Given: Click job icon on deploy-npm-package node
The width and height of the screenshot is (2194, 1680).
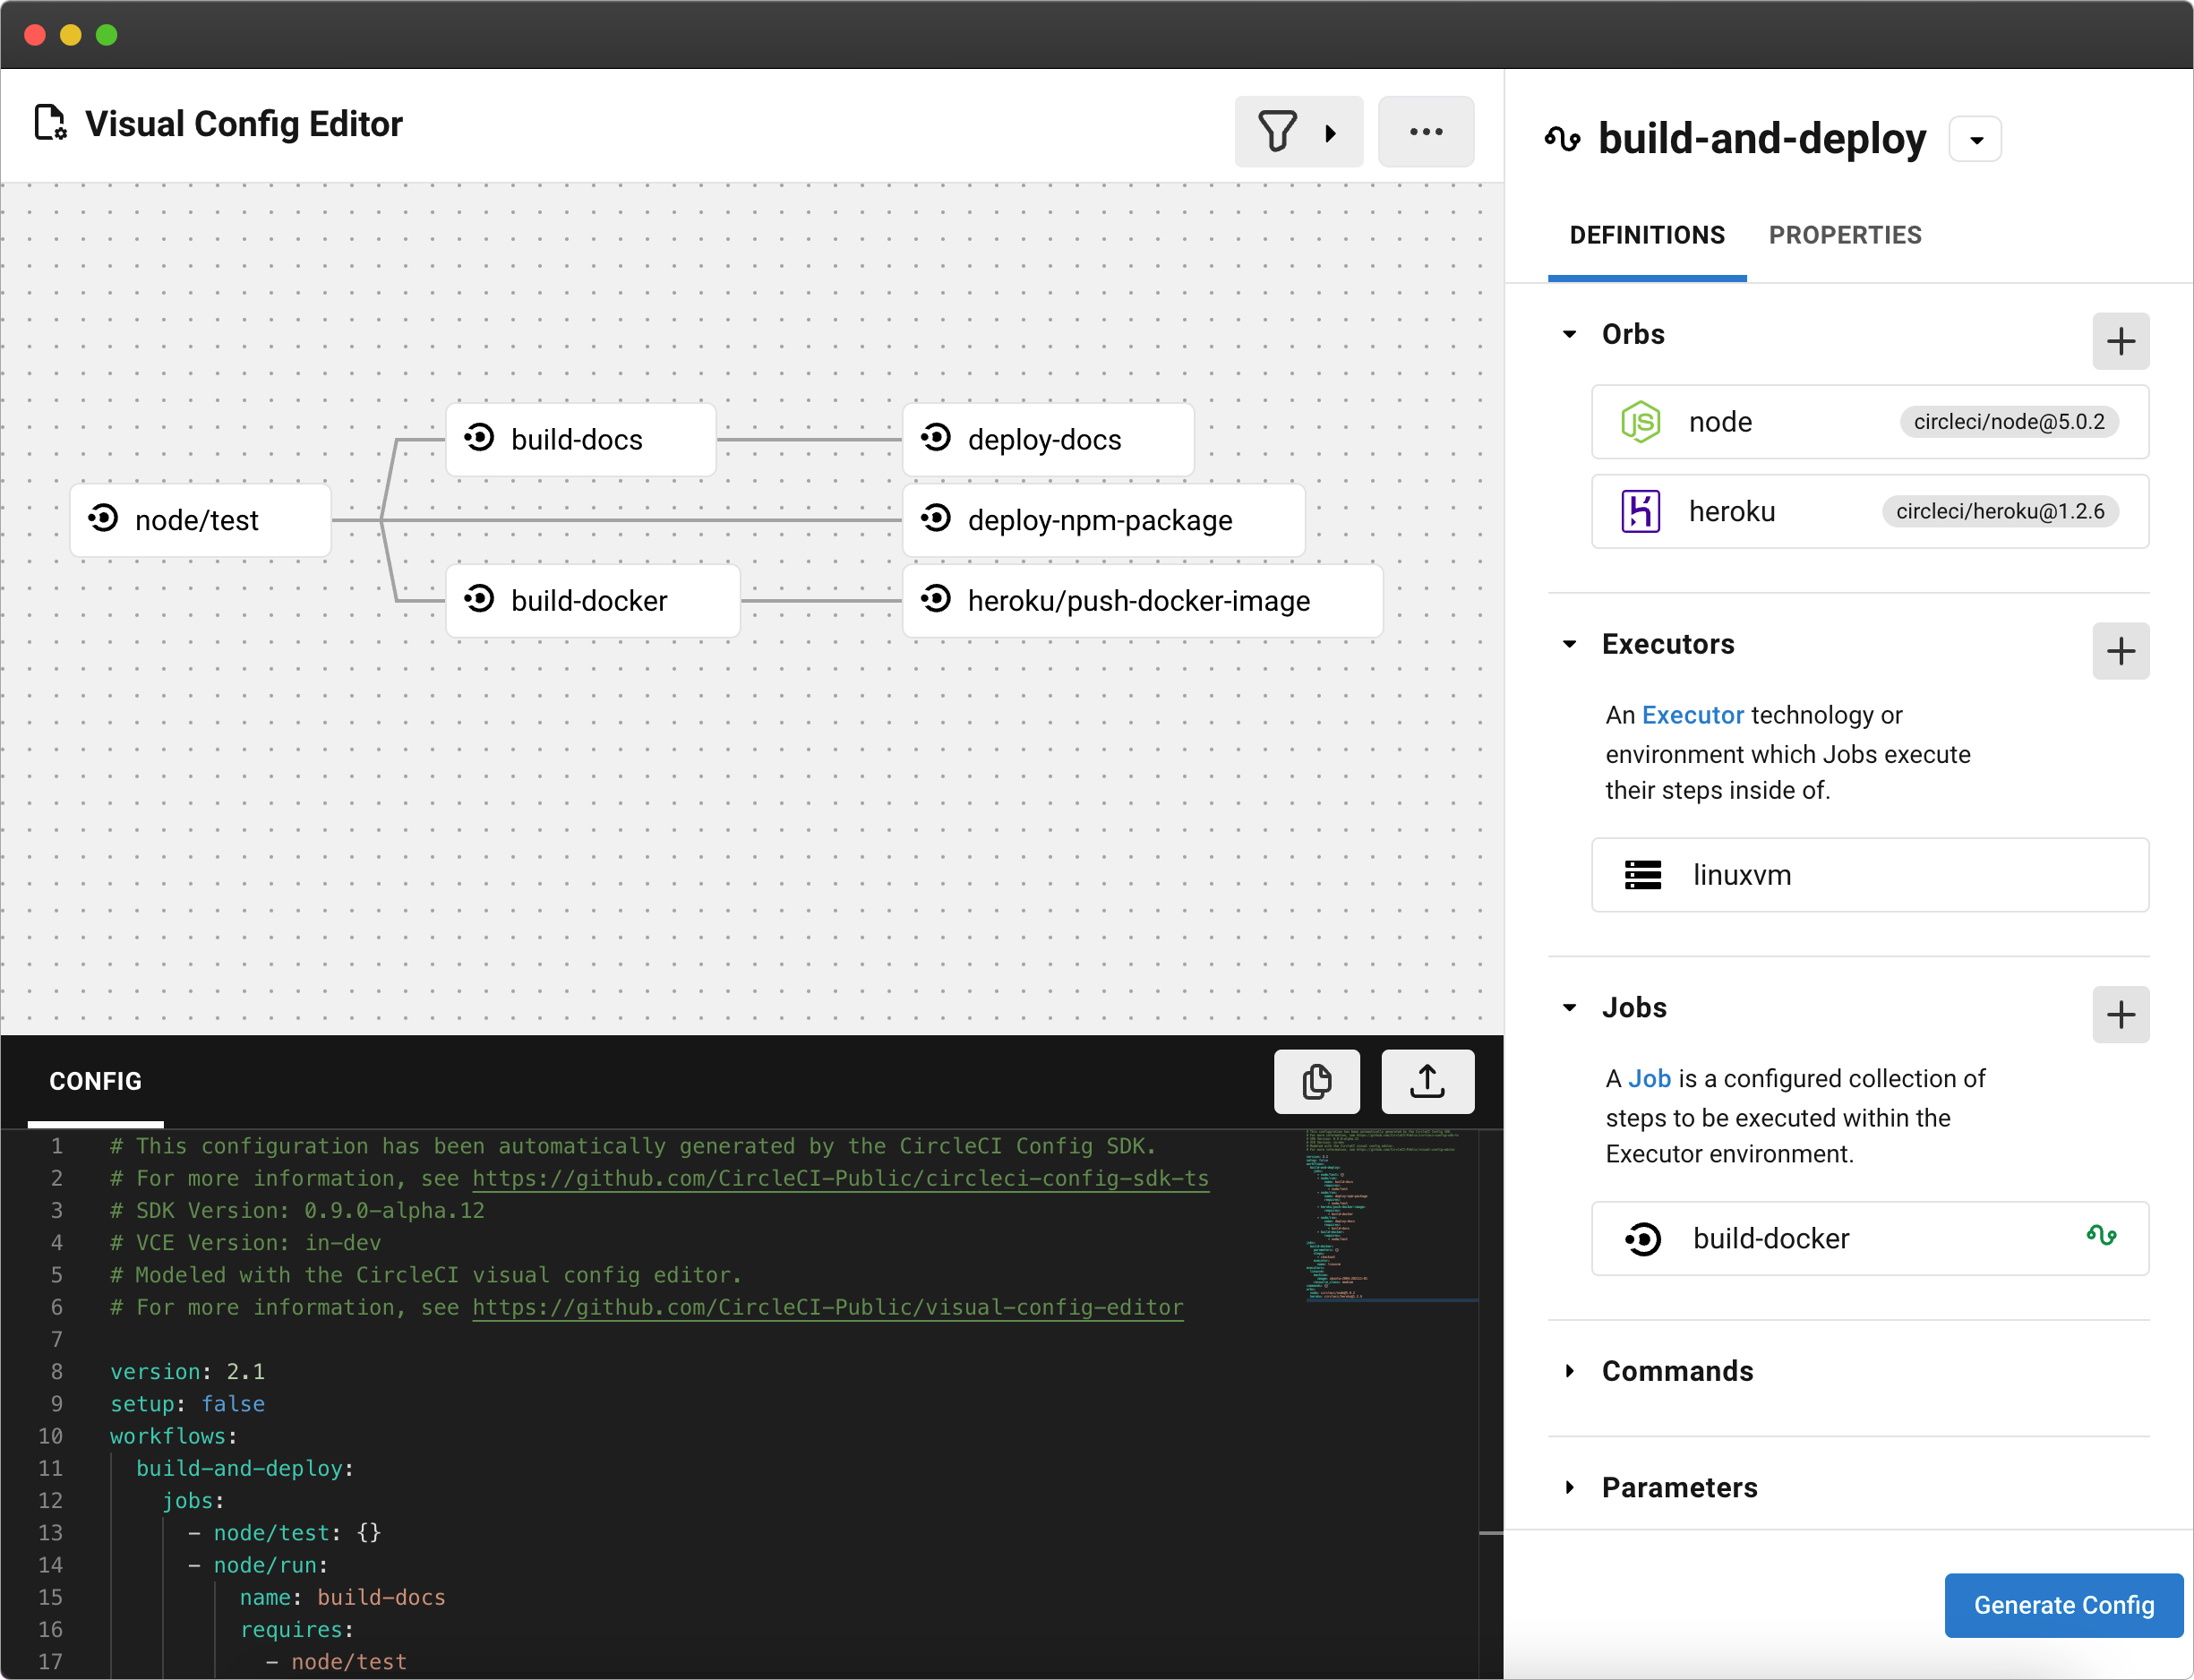Looking at the screenshot, I should 935,518.
